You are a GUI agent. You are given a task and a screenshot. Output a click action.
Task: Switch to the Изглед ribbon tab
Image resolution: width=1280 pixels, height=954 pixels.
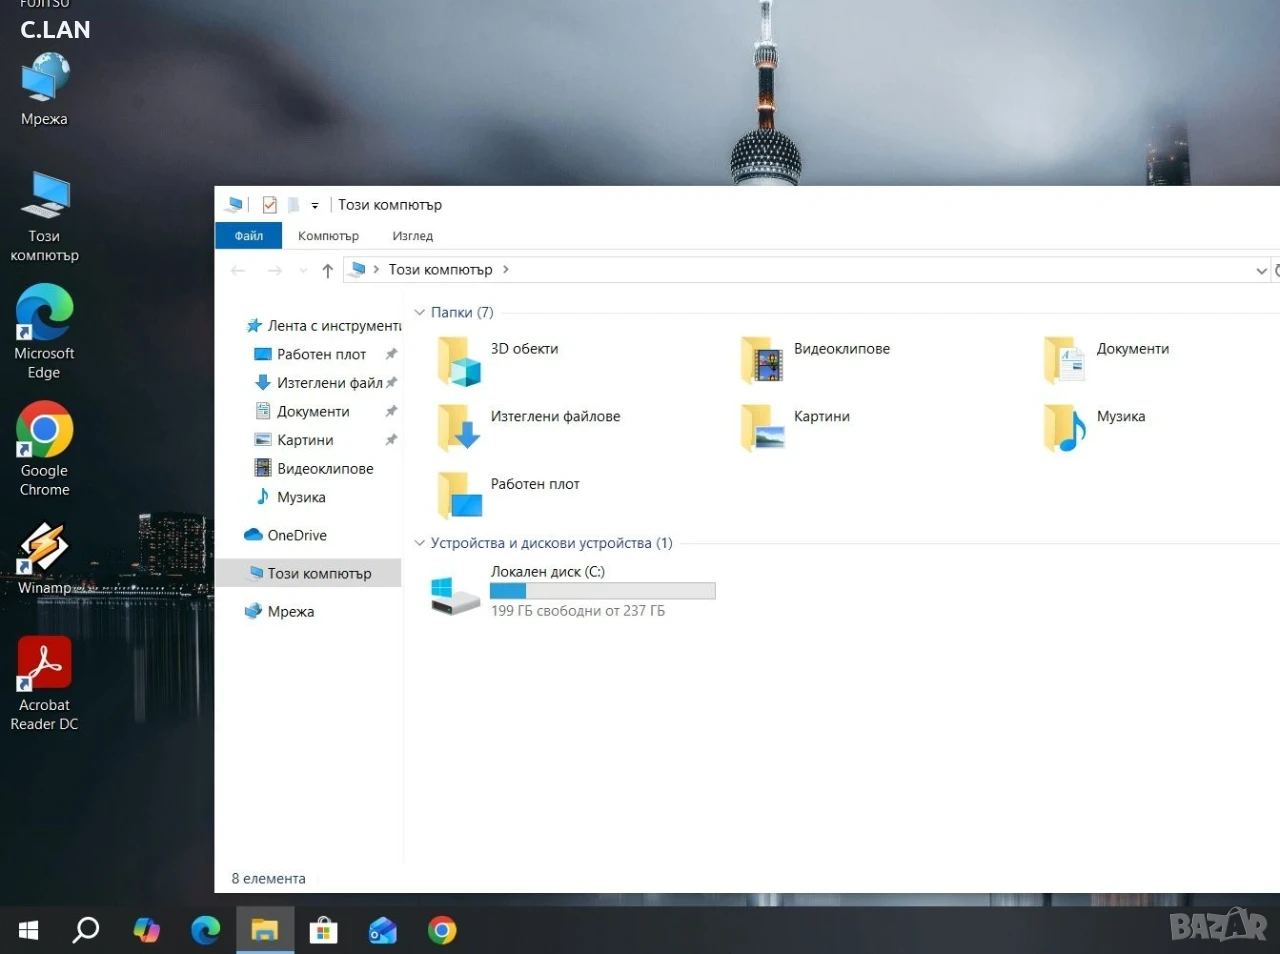click(x=413, y=236)
